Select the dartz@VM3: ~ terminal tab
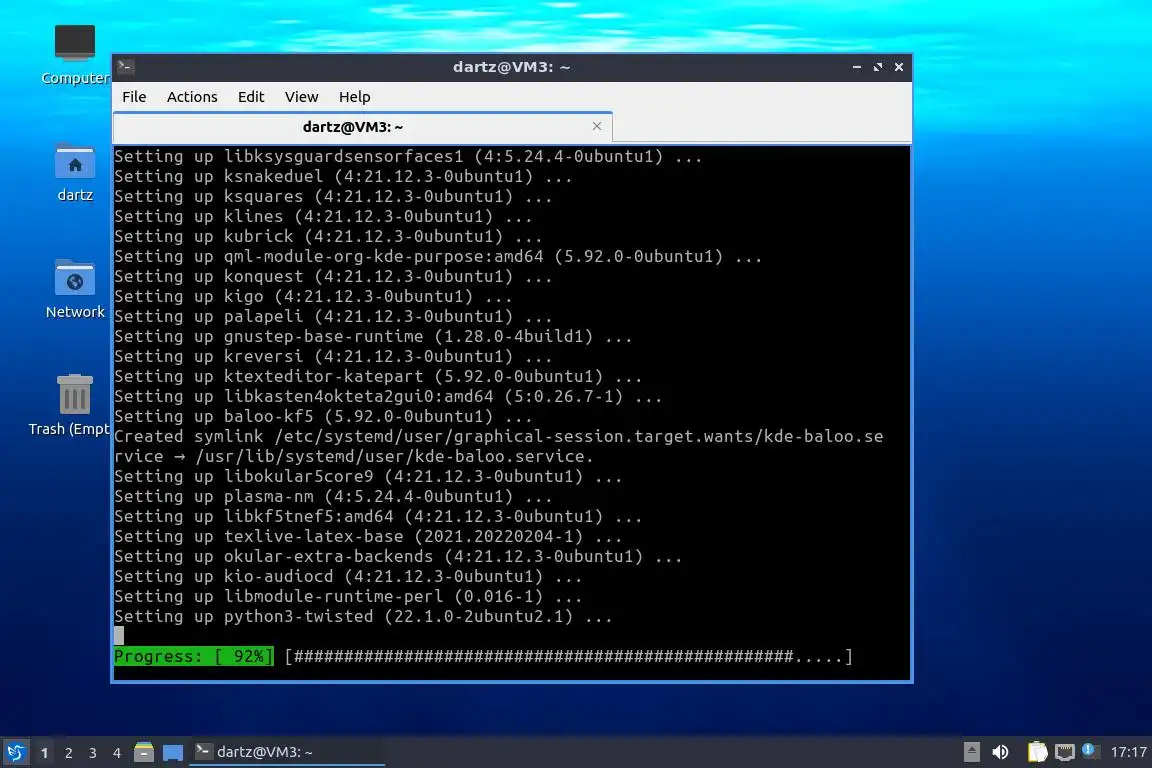1152x768 pixels. pyautogui.click(x=353, y=127)
